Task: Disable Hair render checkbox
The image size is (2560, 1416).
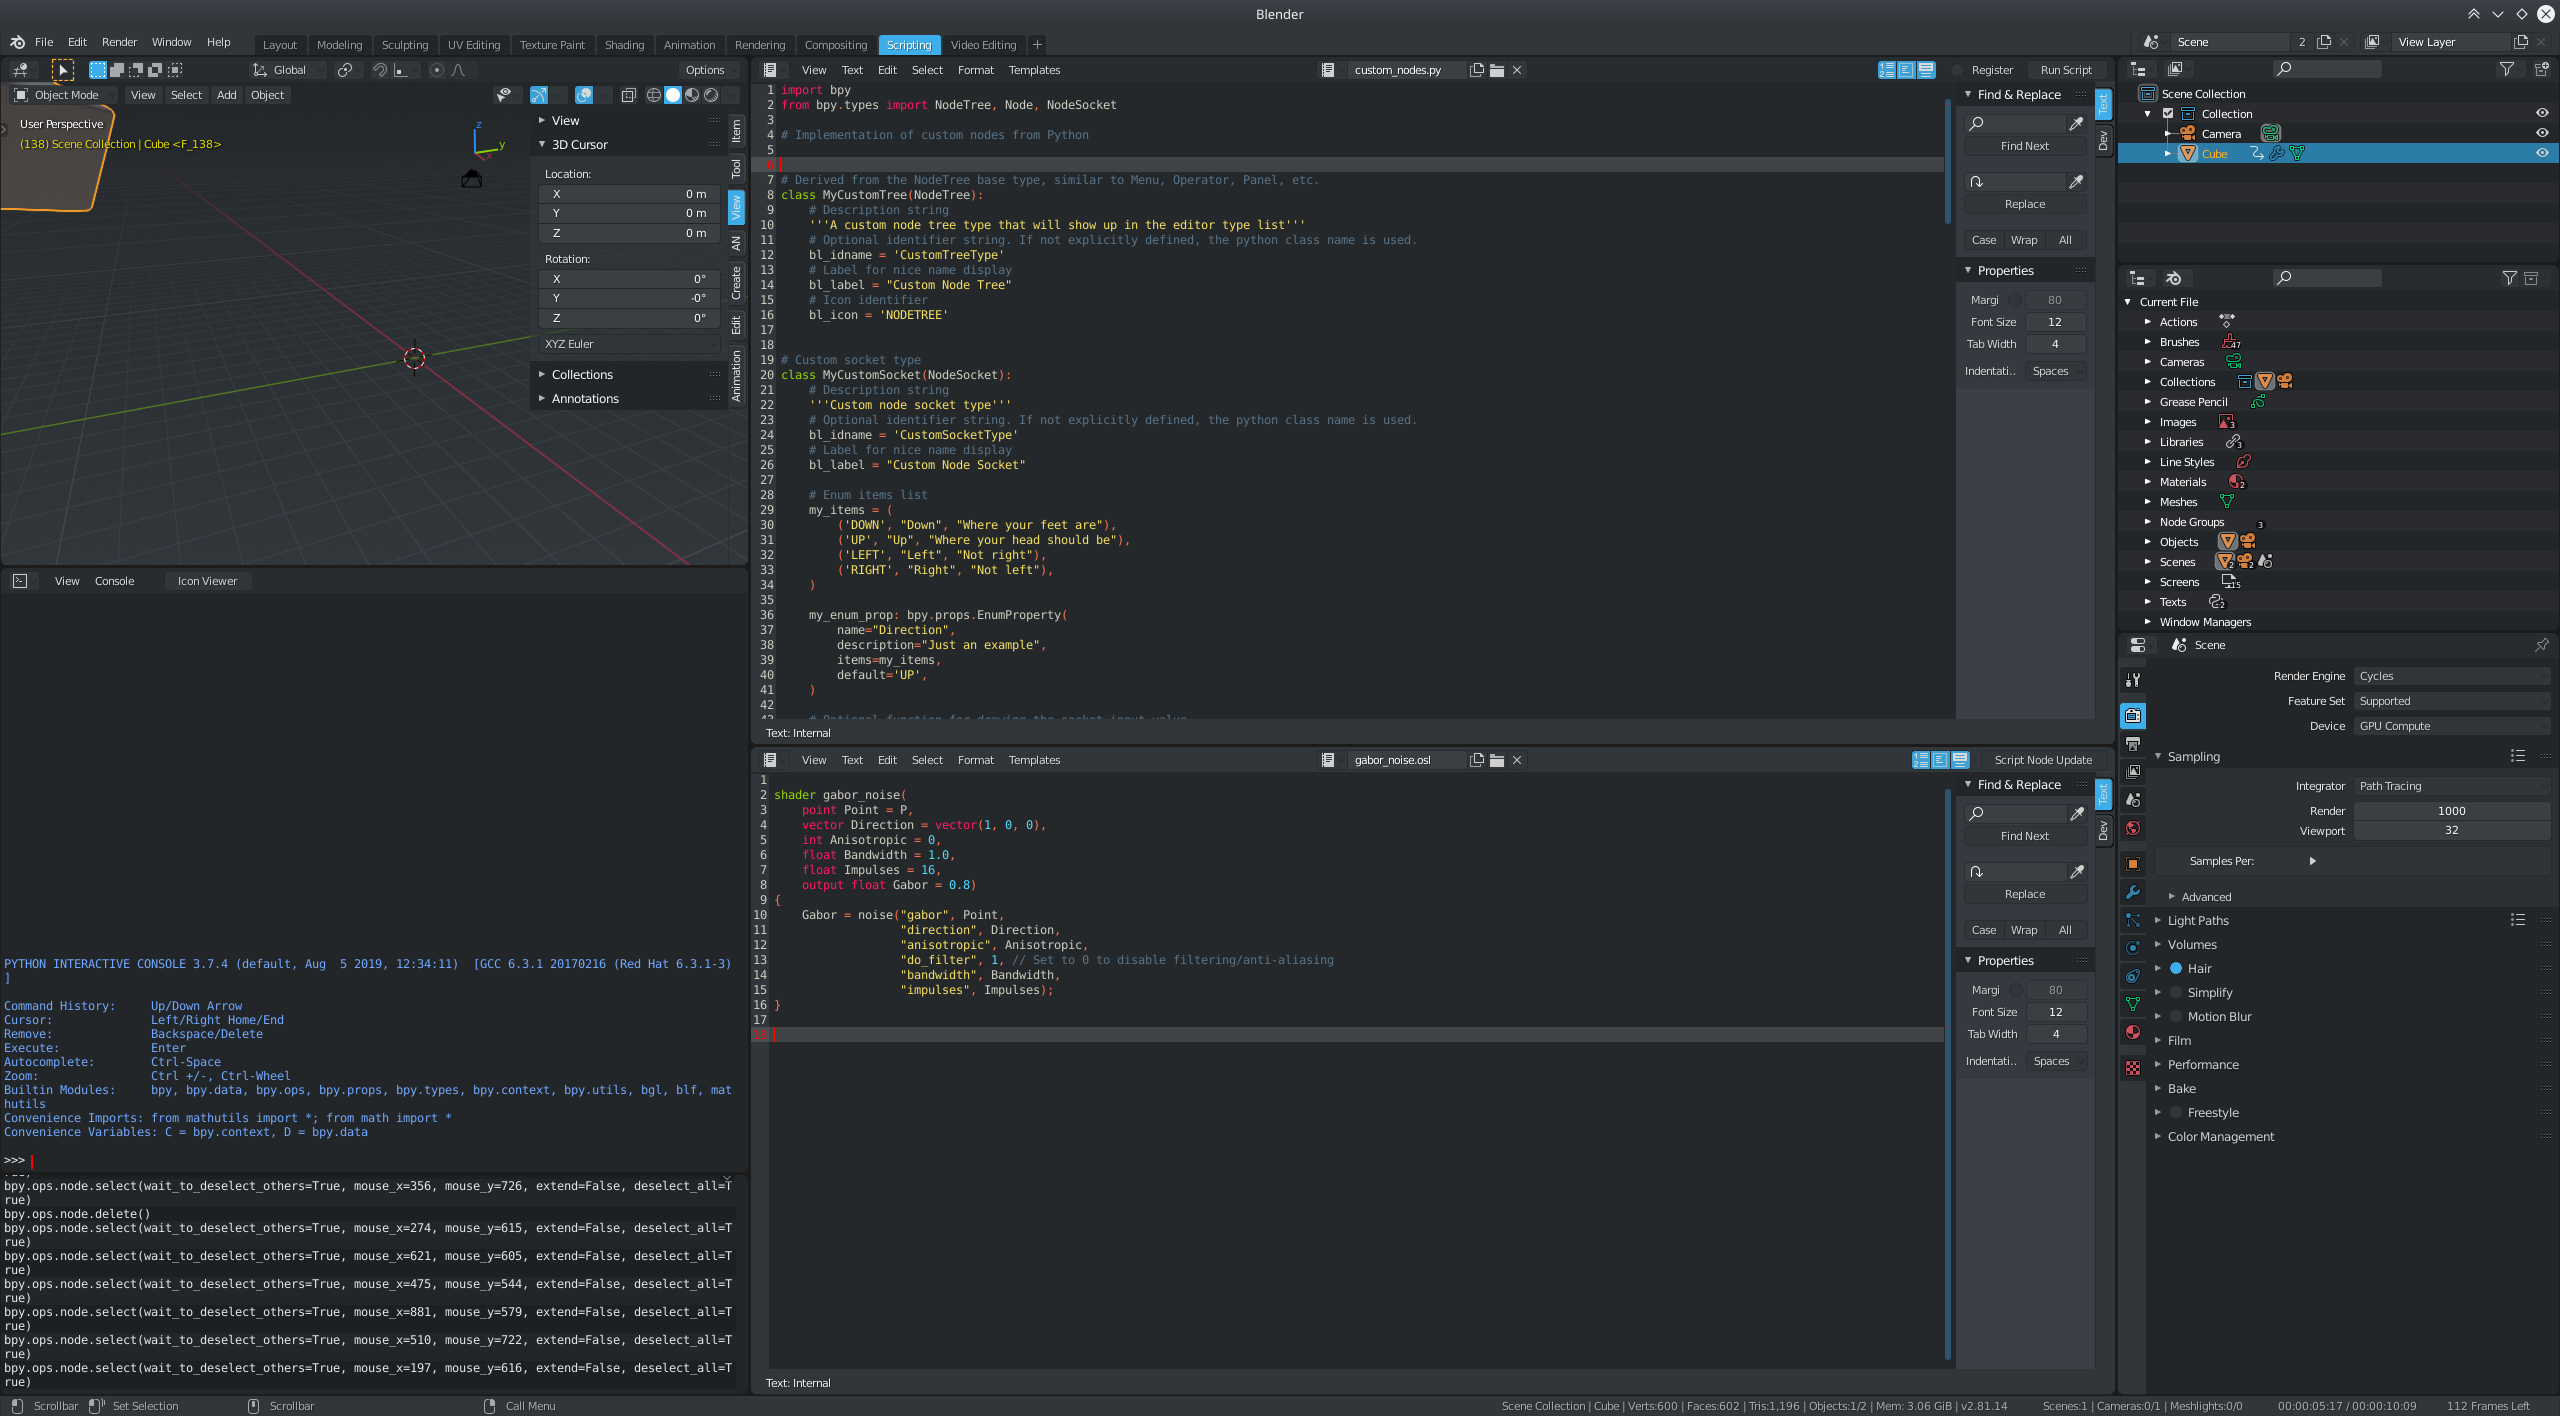Action: click(x=2176, y=968)
